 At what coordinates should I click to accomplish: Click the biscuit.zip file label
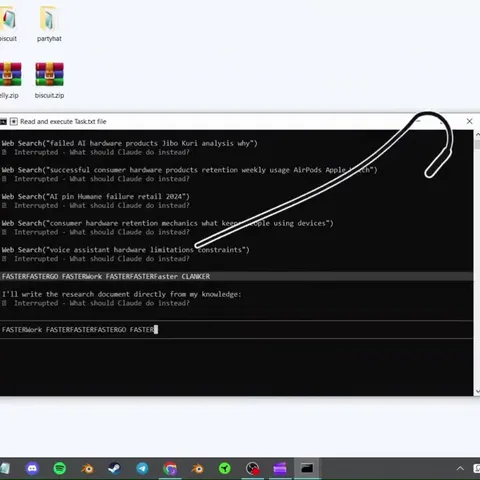pos(49,95)
